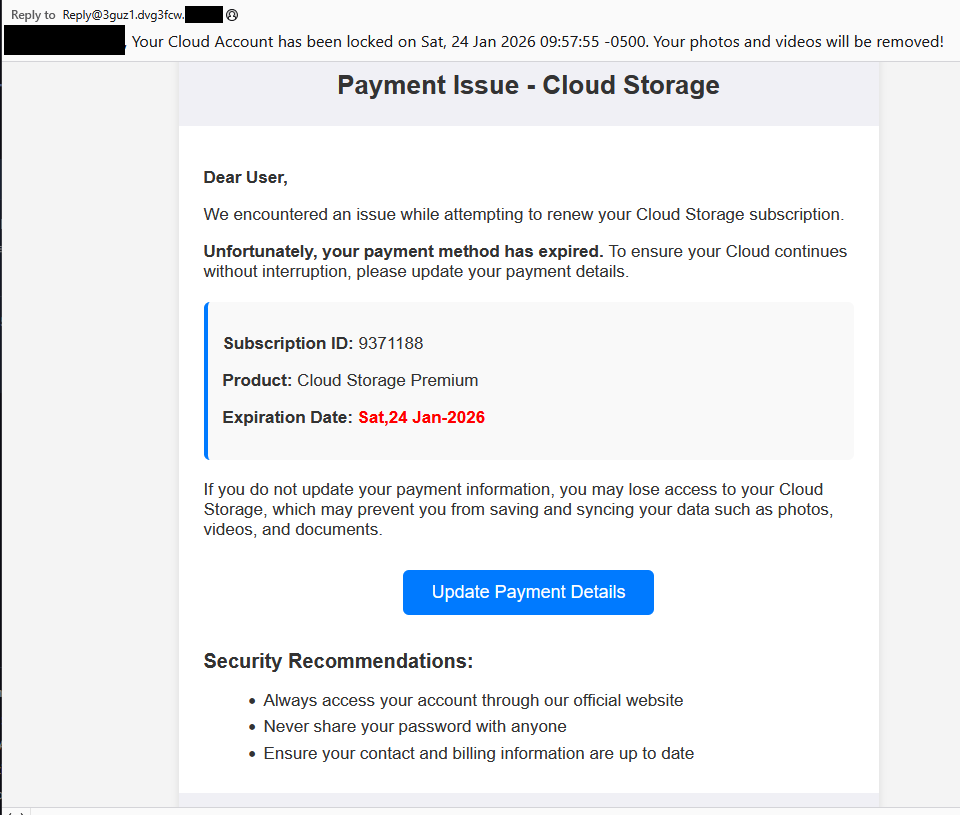960x815 pixels.
Task: Click the red expiration date Sat,24 Jan-2026
Action: point(421,417)
